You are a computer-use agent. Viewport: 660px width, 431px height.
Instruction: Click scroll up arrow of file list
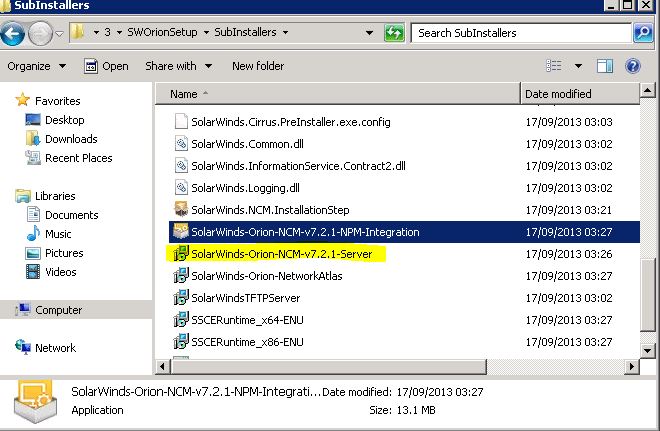(647, 90)
